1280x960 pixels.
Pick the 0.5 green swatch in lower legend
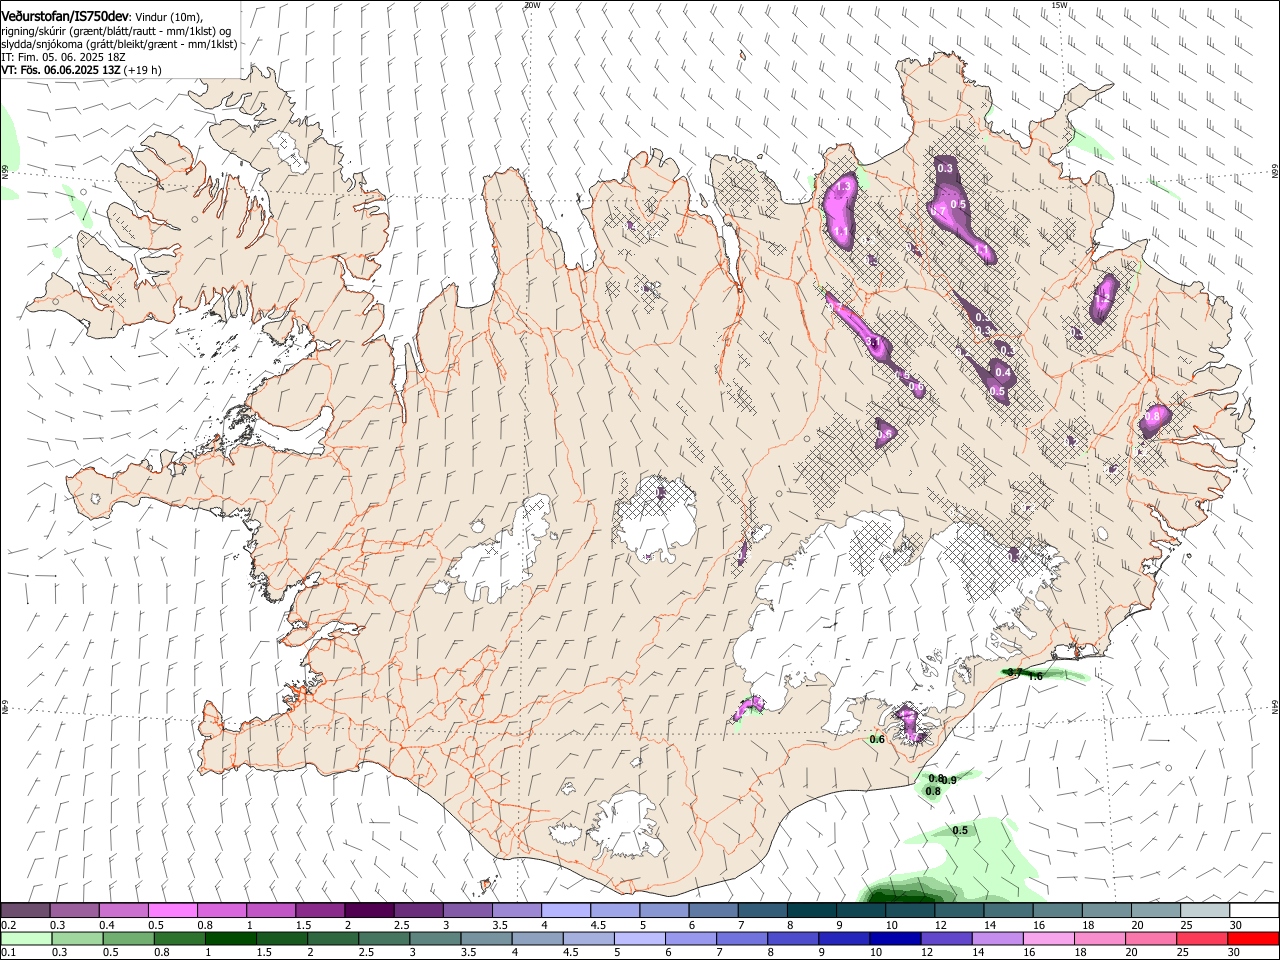(128, 938)
